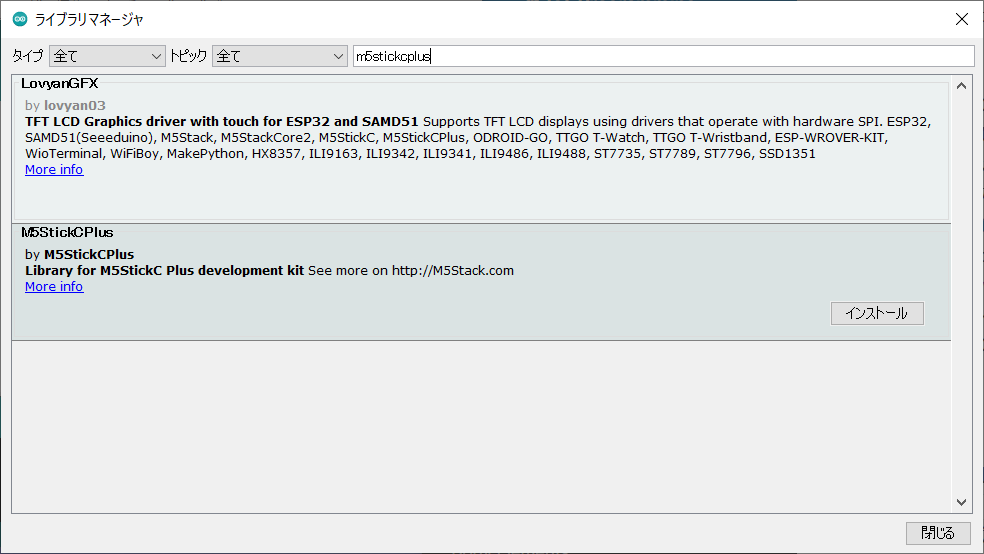Expand the トピック filter dropdown
The width and height of the screenshot is (984, 554).
point(279,56)
